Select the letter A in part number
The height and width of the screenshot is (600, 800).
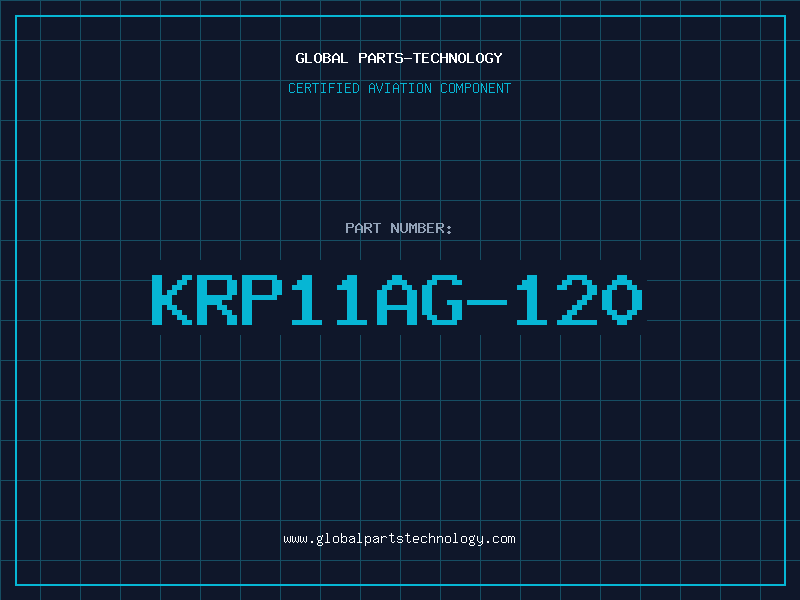(397, 299)
